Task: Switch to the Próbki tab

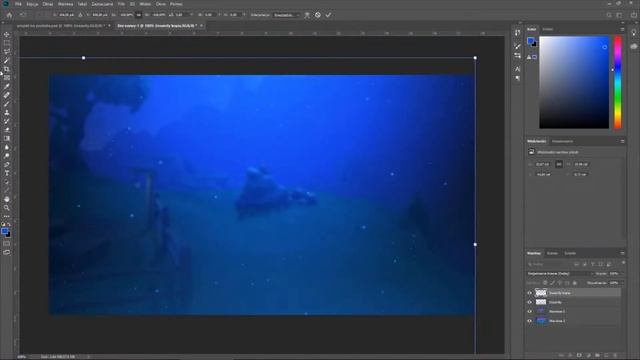Action: tap(548, 29)
